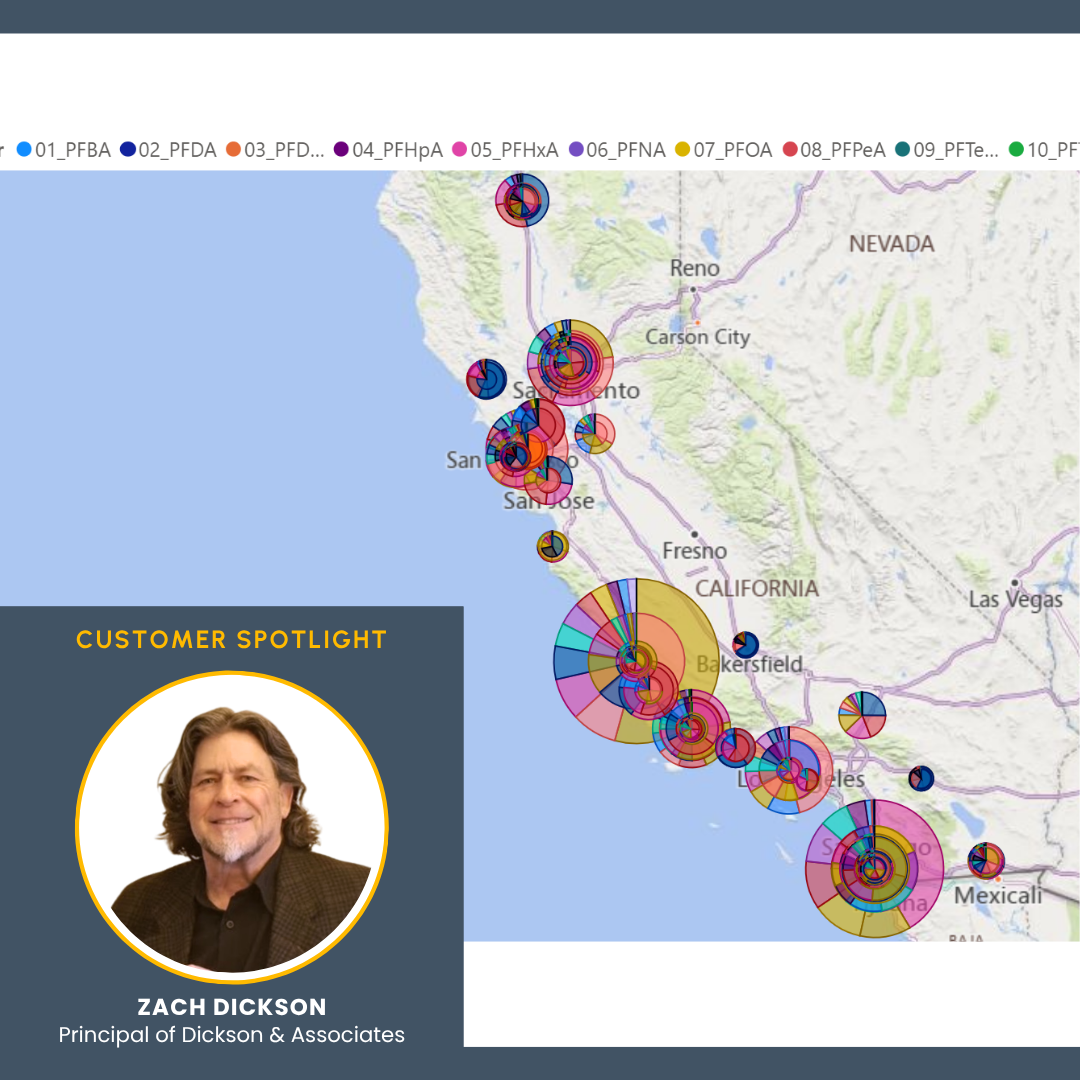1080x1080 pixels.
Task: Click the Fresno city marker dot
Action: coord(694,534)
